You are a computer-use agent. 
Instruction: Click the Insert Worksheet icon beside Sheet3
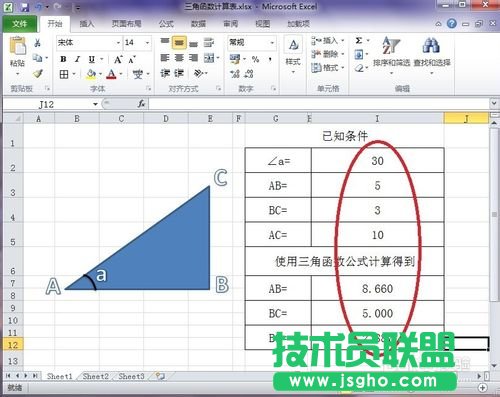pos(160,376)
